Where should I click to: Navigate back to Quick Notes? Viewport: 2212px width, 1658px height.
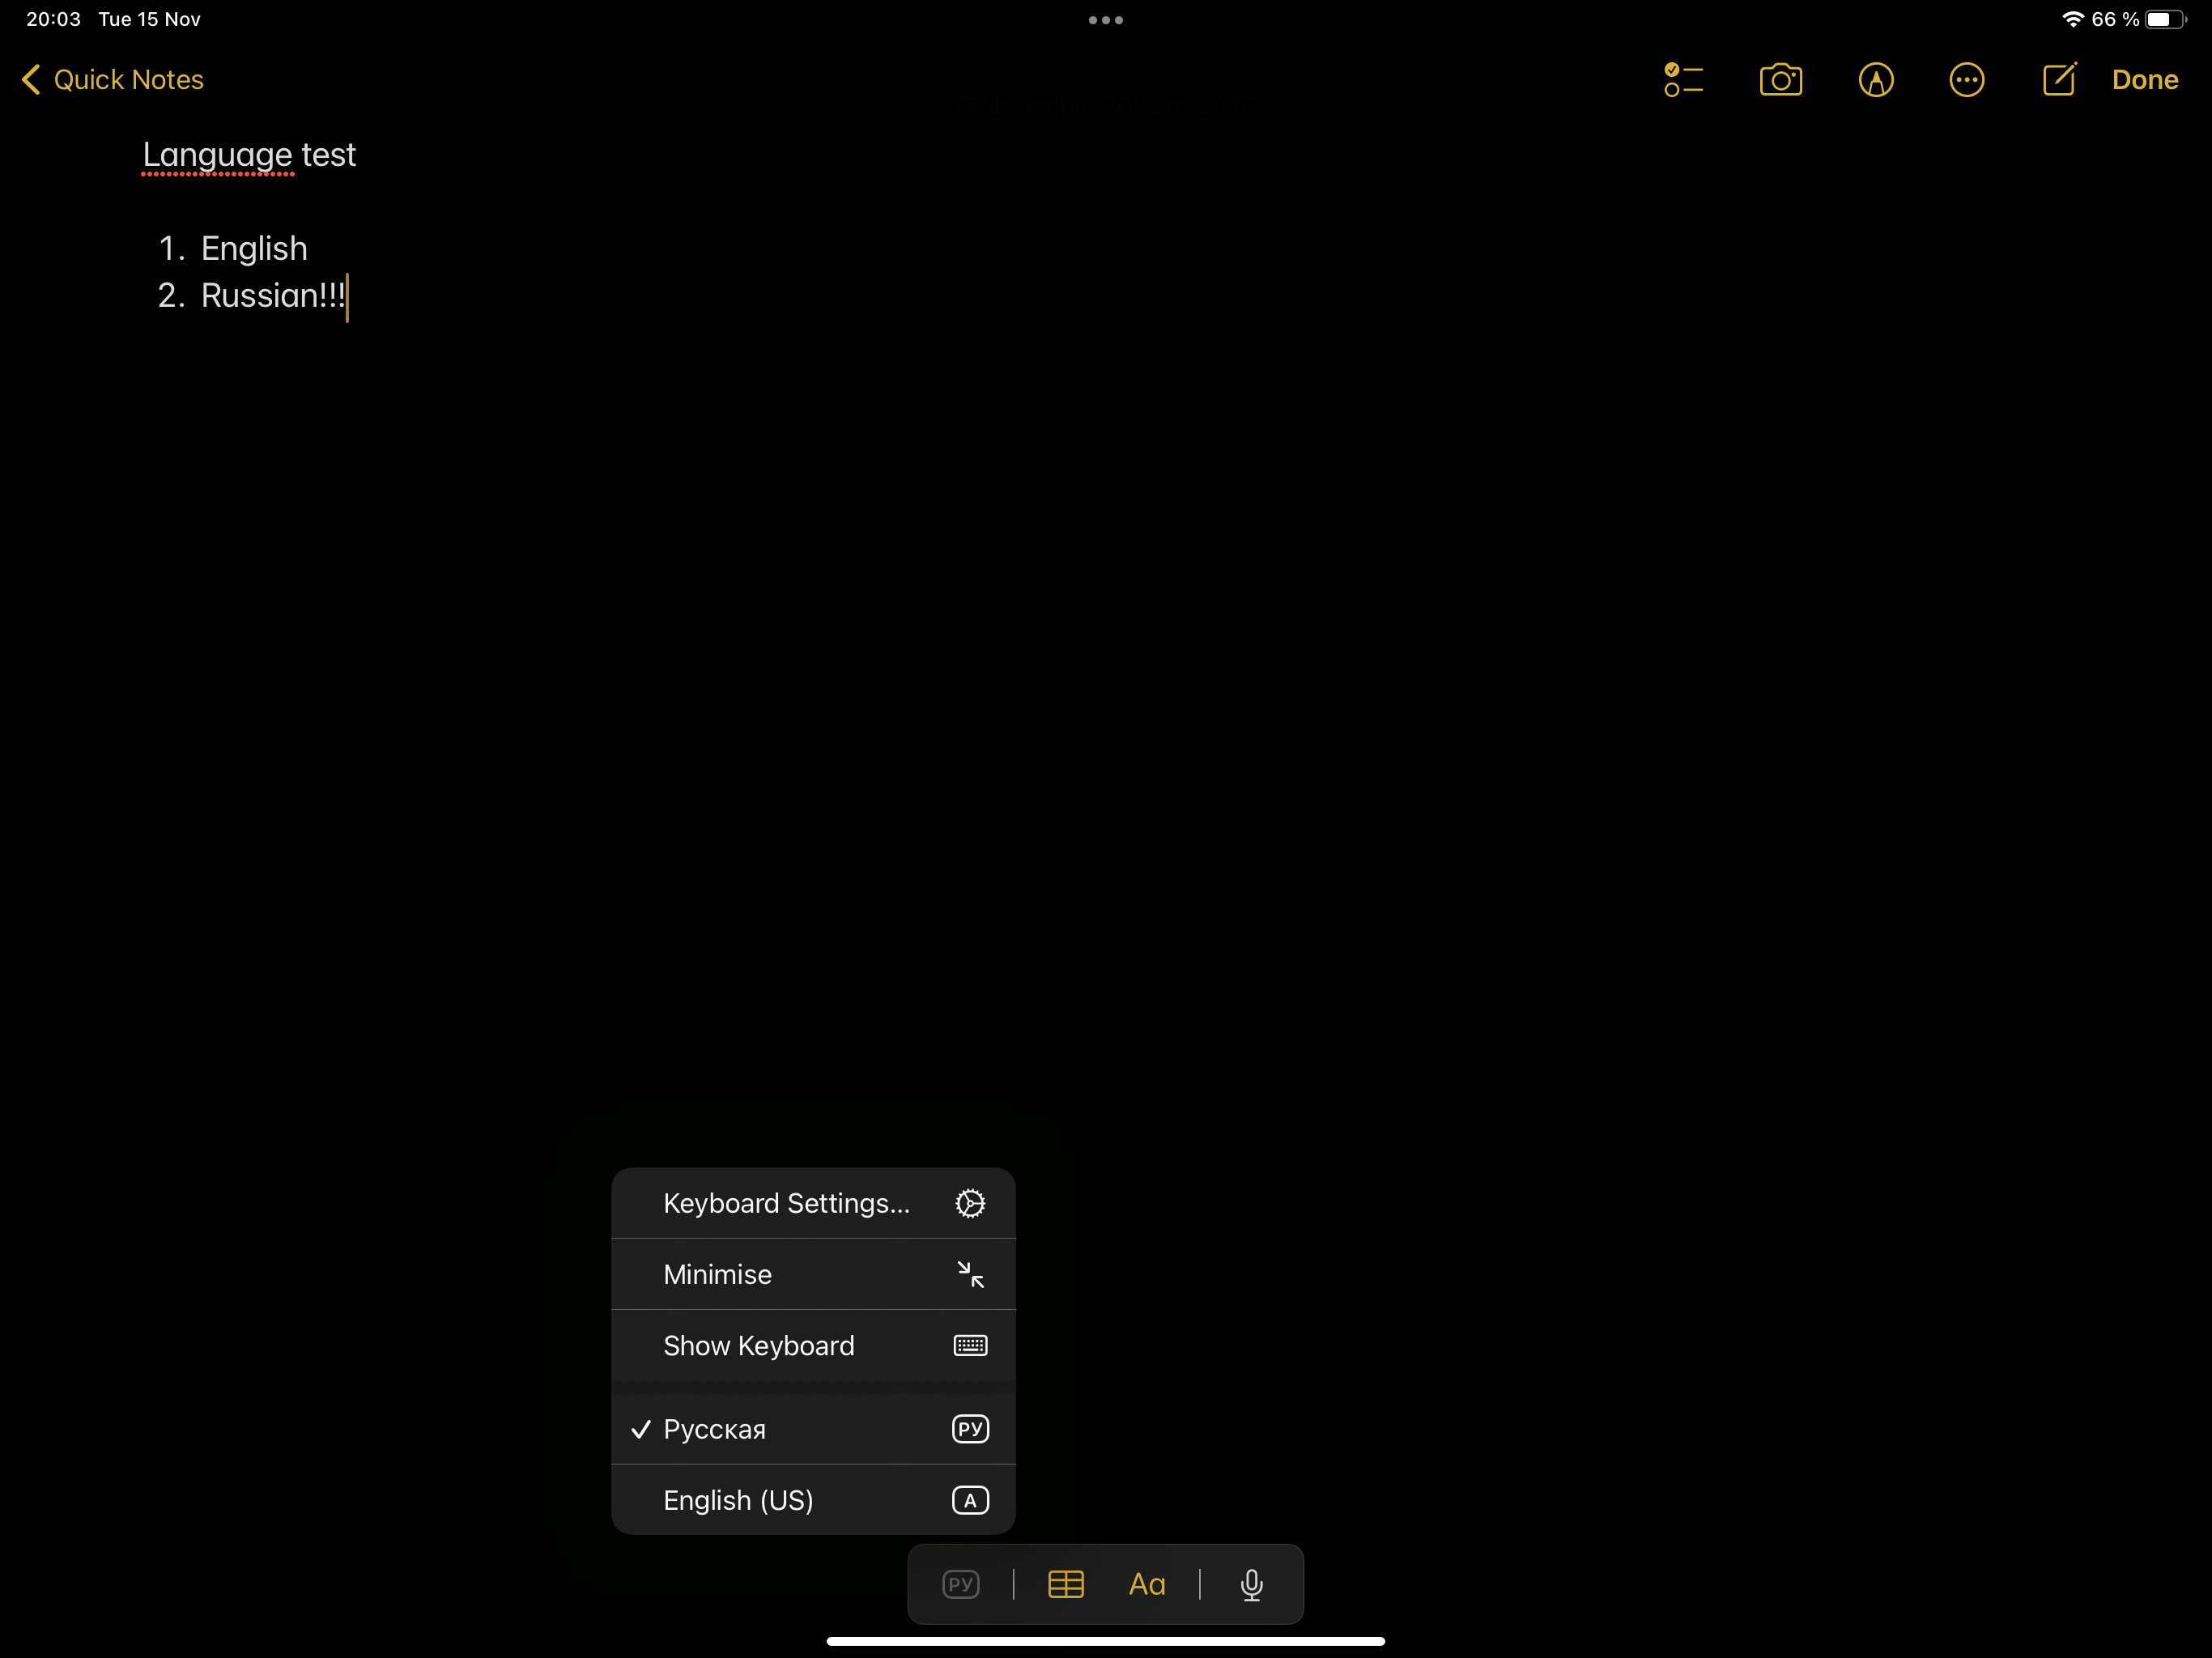[x=113, y=79]
